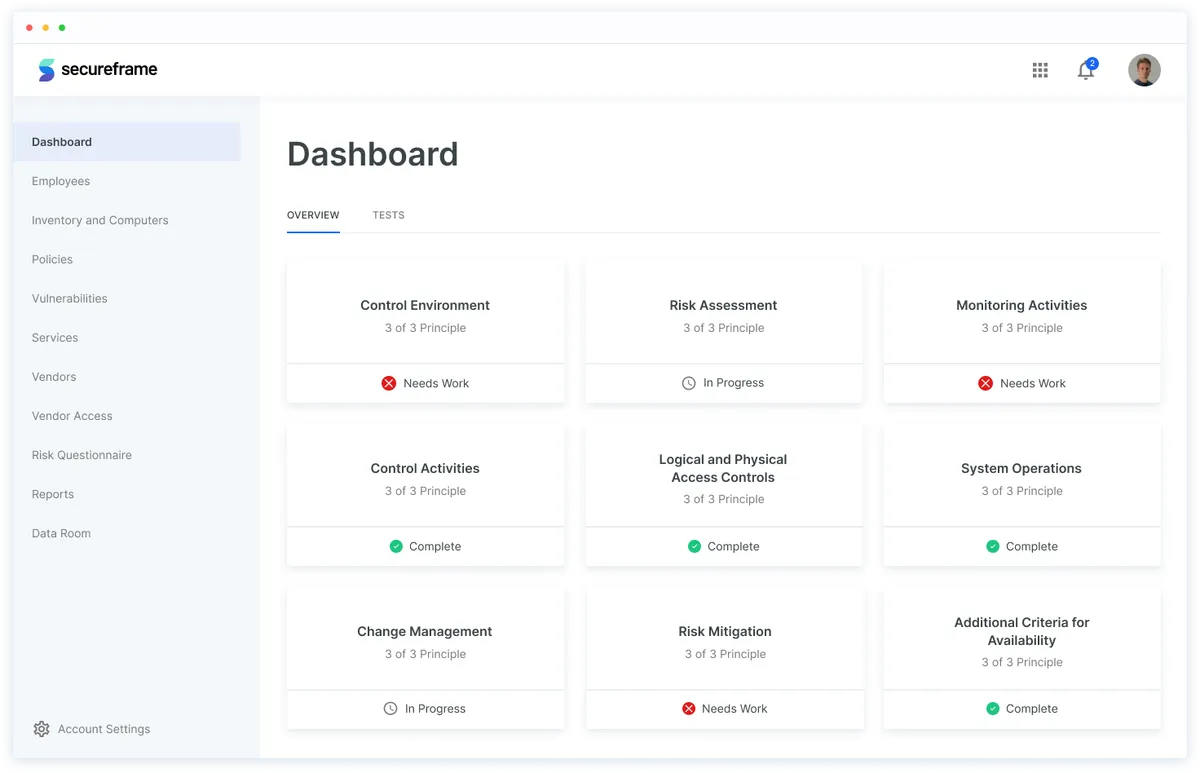Image resolution: width=1200 pixels, height=773 pixels.
Task: Go to Policies in the sidebar
Action: pyautogui.click(x=52, y=259)
